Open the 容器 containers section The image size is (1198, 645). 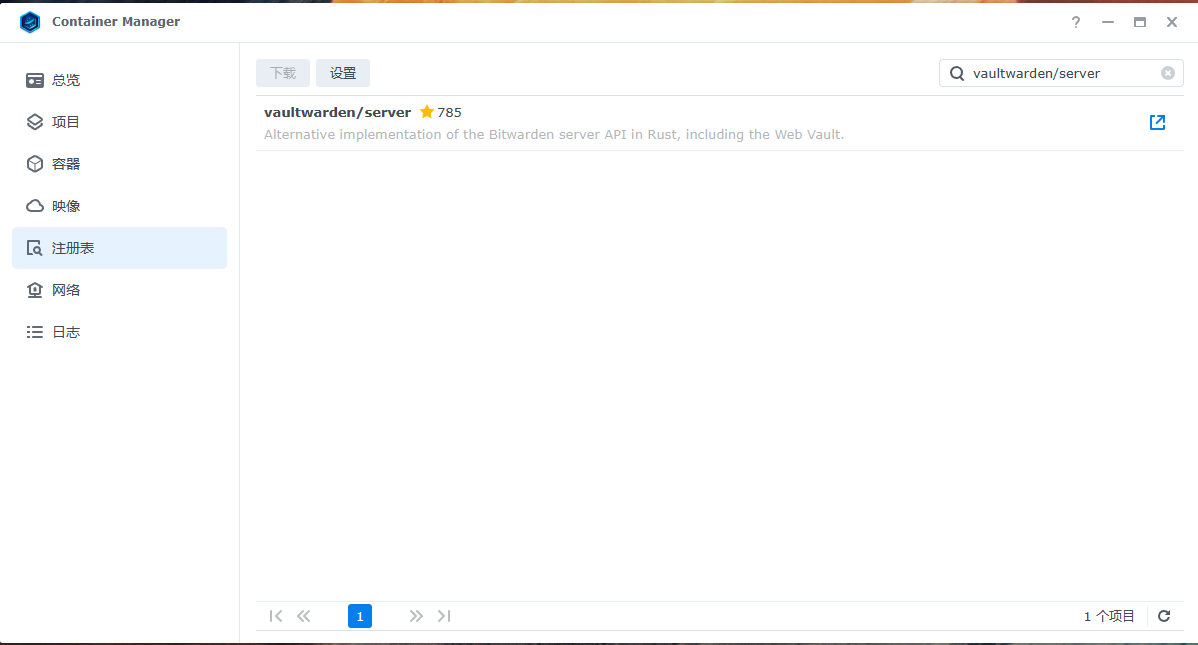(66, 164)
